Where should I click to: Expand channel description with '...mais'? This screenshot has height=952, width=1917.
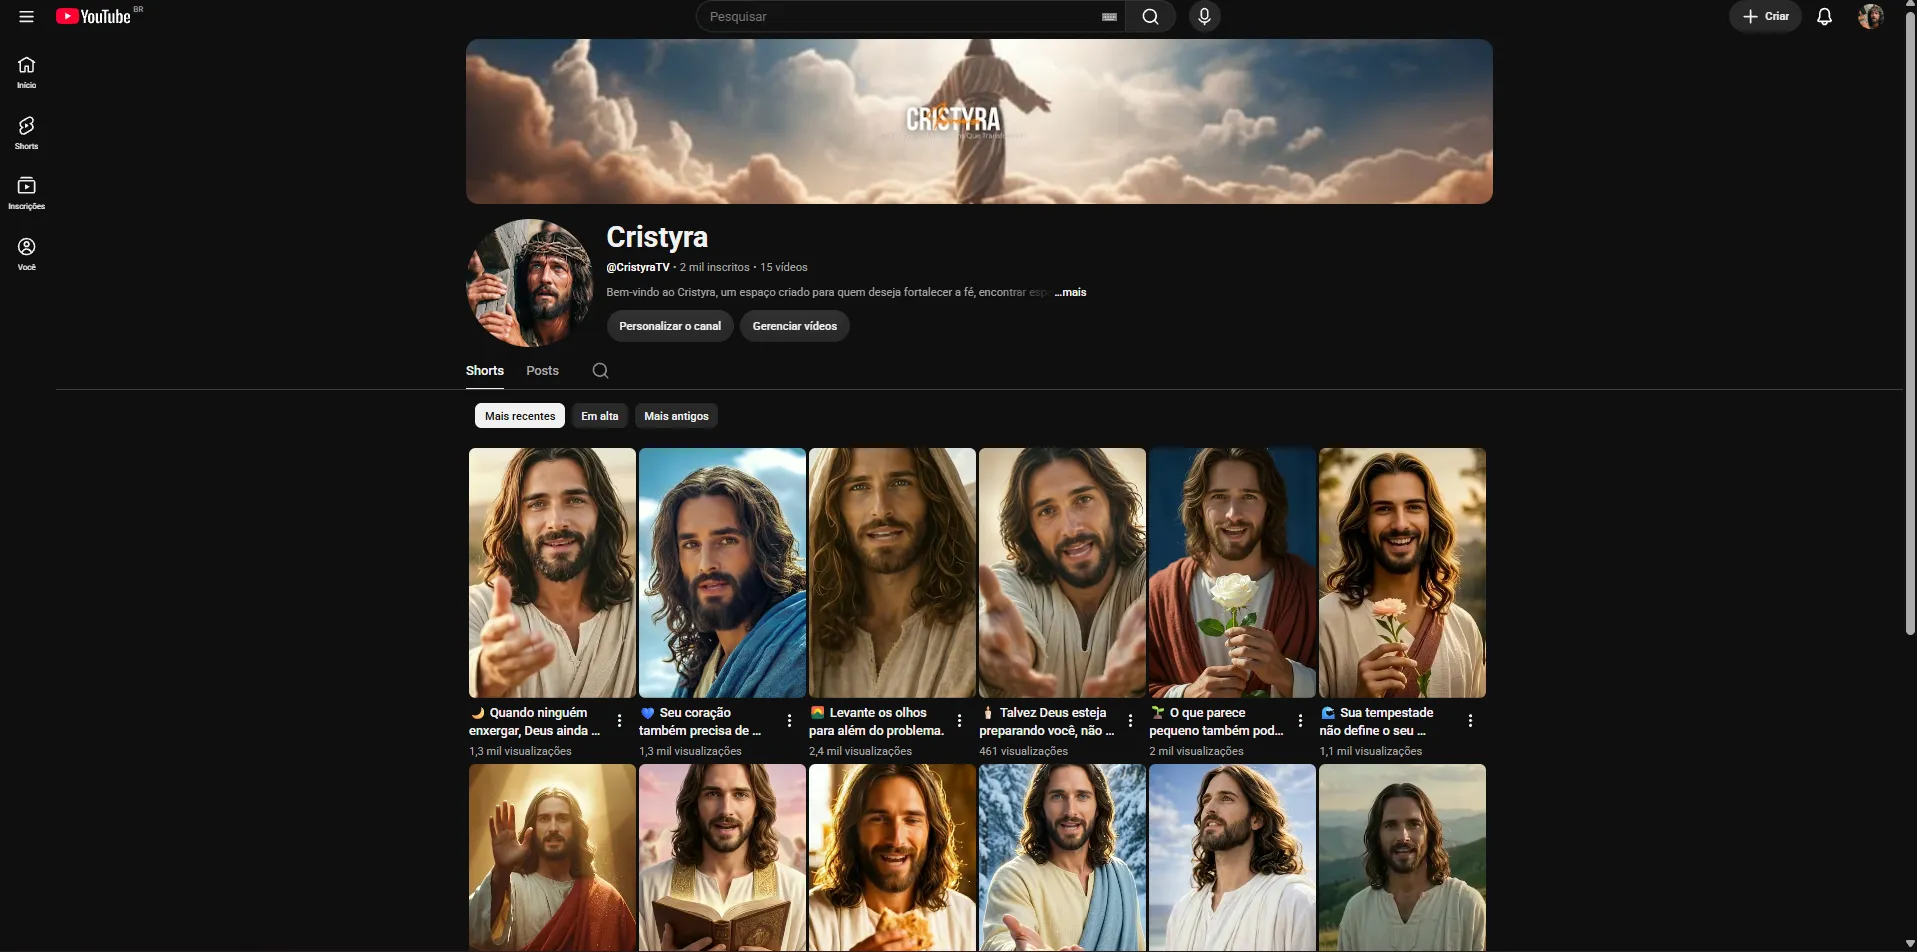pyautogui.click(x=1071, y=292)
